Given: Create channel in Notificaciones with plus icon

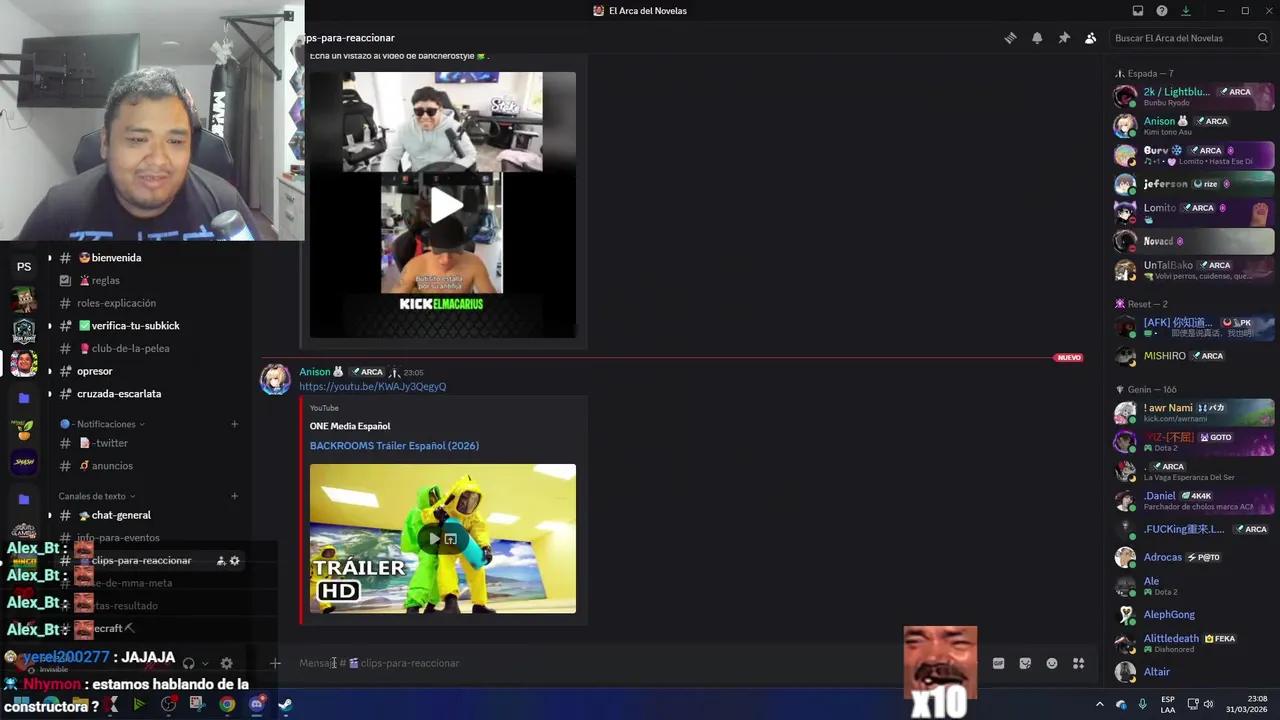Looking at the screenshot, I should click(x=234, y=424).
